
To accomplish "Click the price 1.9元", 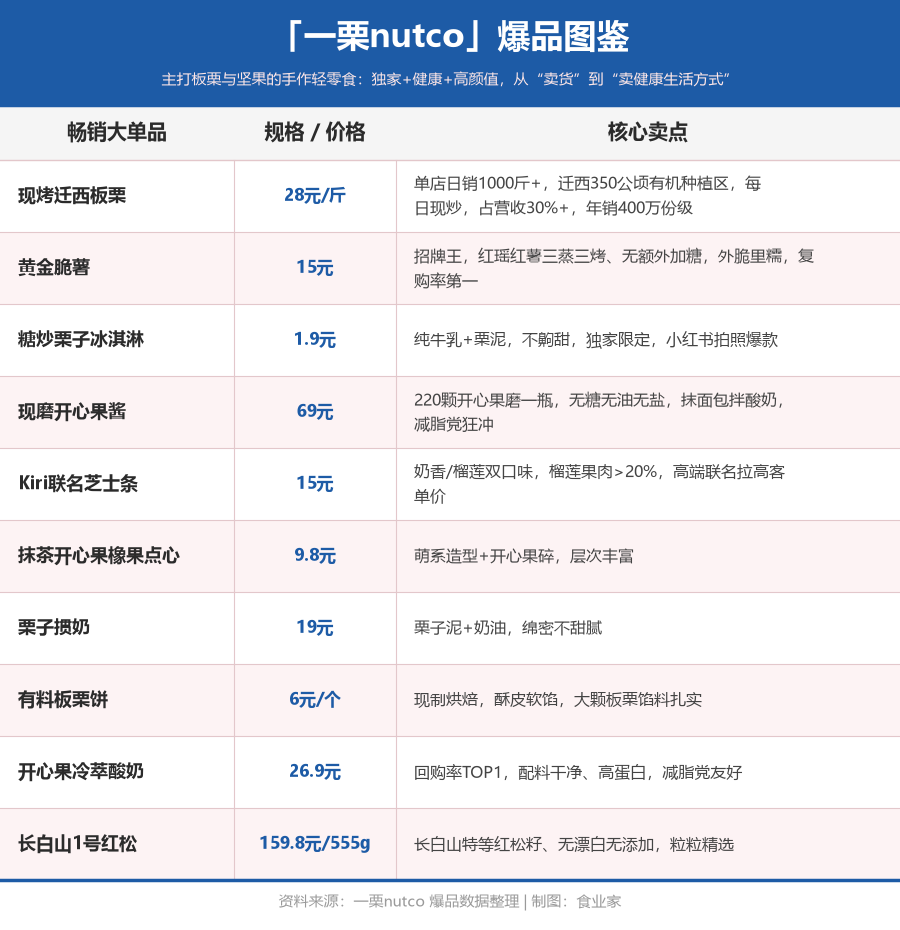I will point(315,339).
